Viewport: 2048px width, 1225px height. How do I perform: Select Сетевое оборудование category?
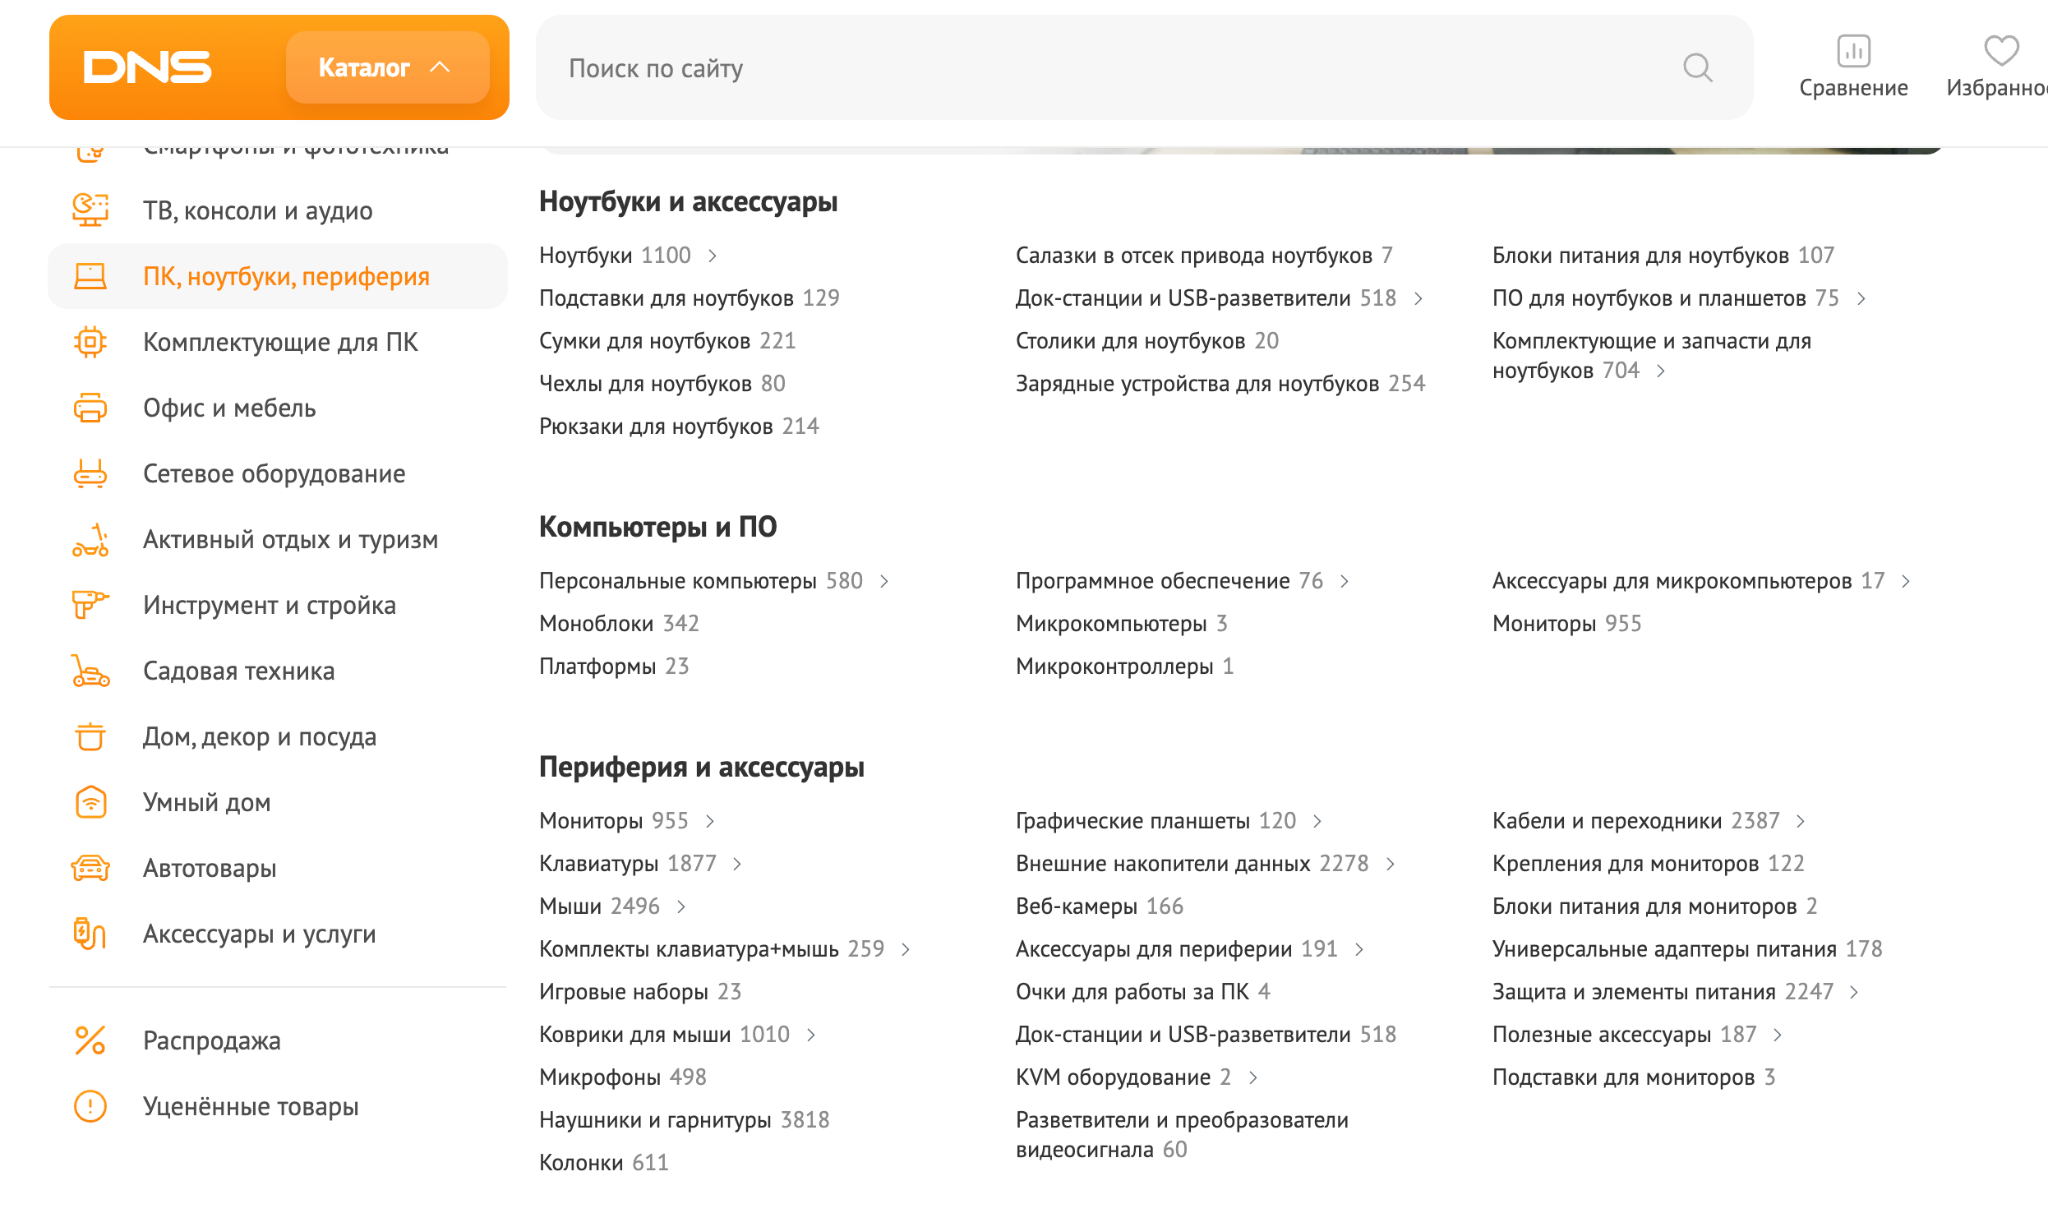[x=274, y=474]
